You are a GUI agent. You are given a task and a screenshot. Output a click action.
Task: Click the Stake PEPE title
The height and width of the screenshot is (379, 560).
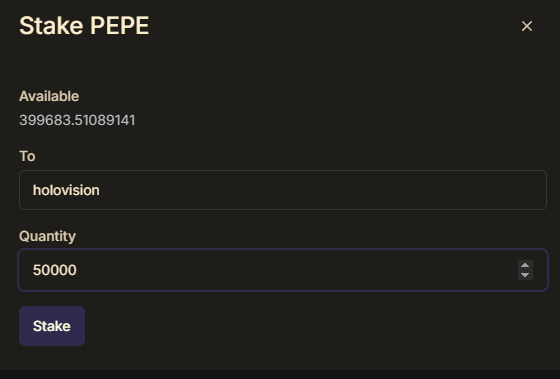(84, 26)
